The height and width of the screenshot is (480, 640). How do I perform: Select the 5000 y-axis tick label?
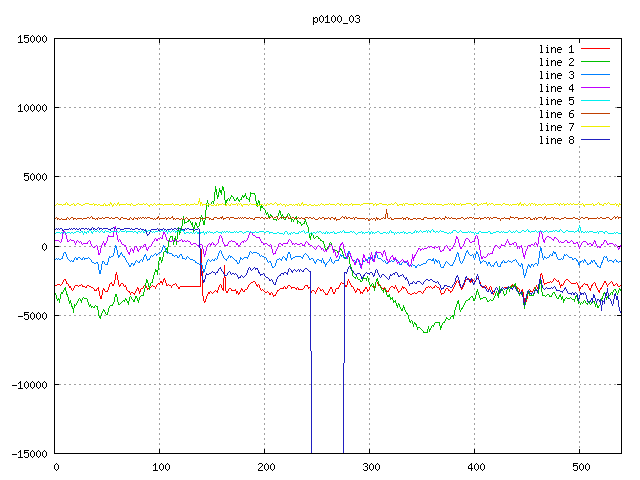click(x=33, y=177)
